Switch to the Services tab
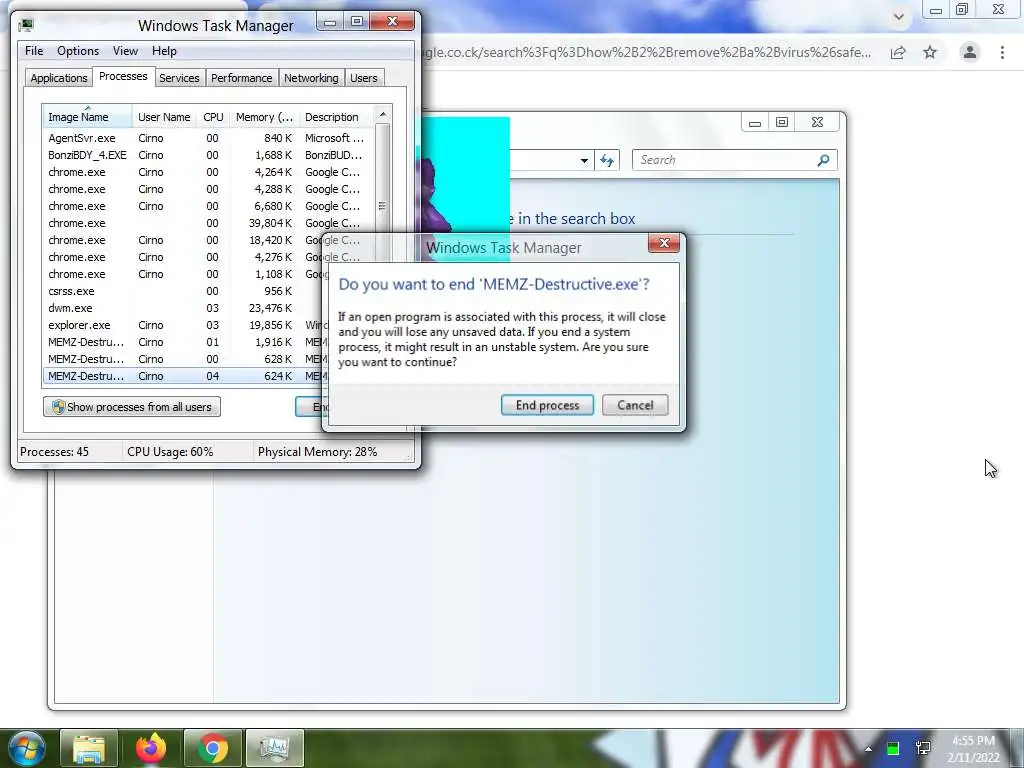Image resolution: width=1024 pixels, height=768 pixels. [179, 78]
